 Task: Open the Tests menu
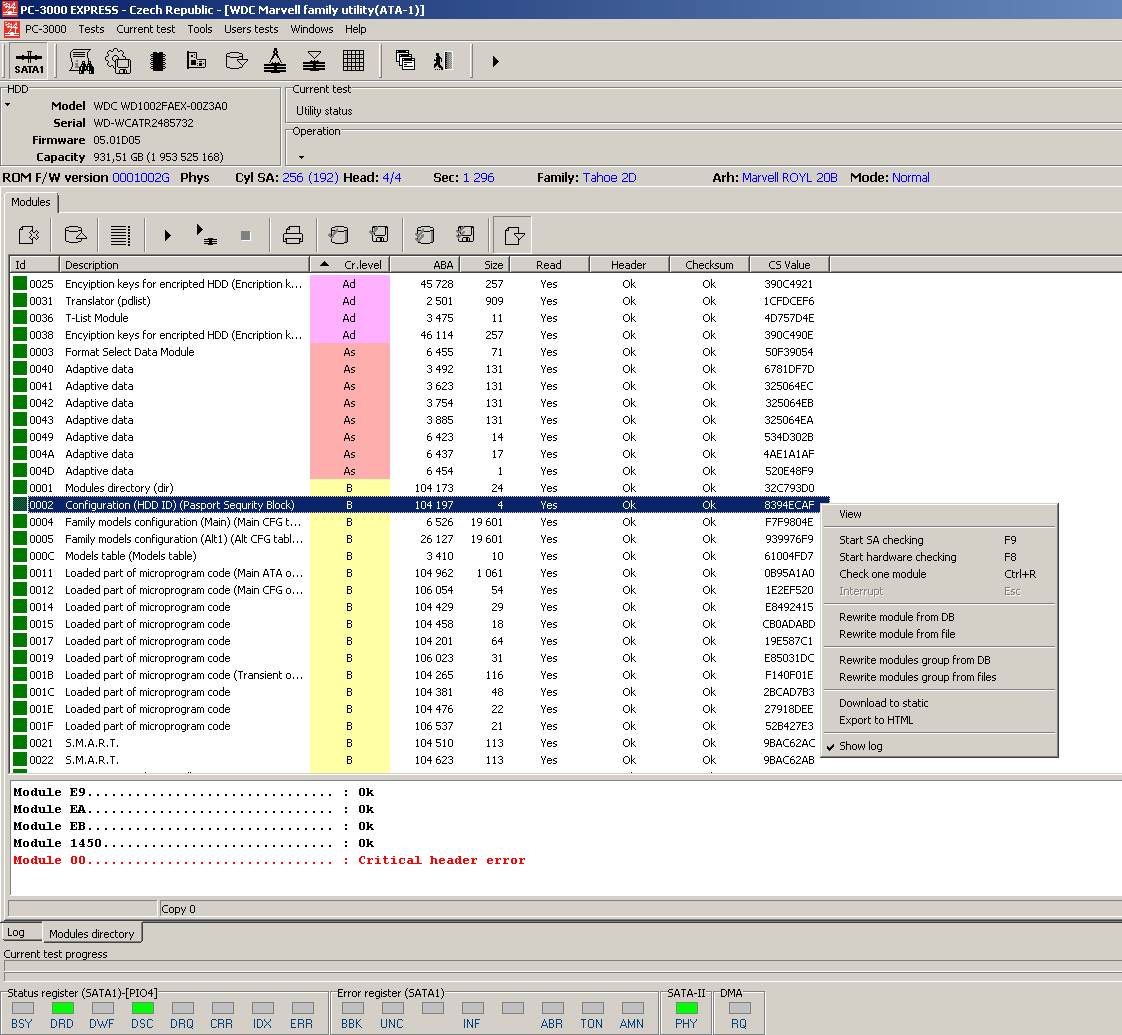91,29
